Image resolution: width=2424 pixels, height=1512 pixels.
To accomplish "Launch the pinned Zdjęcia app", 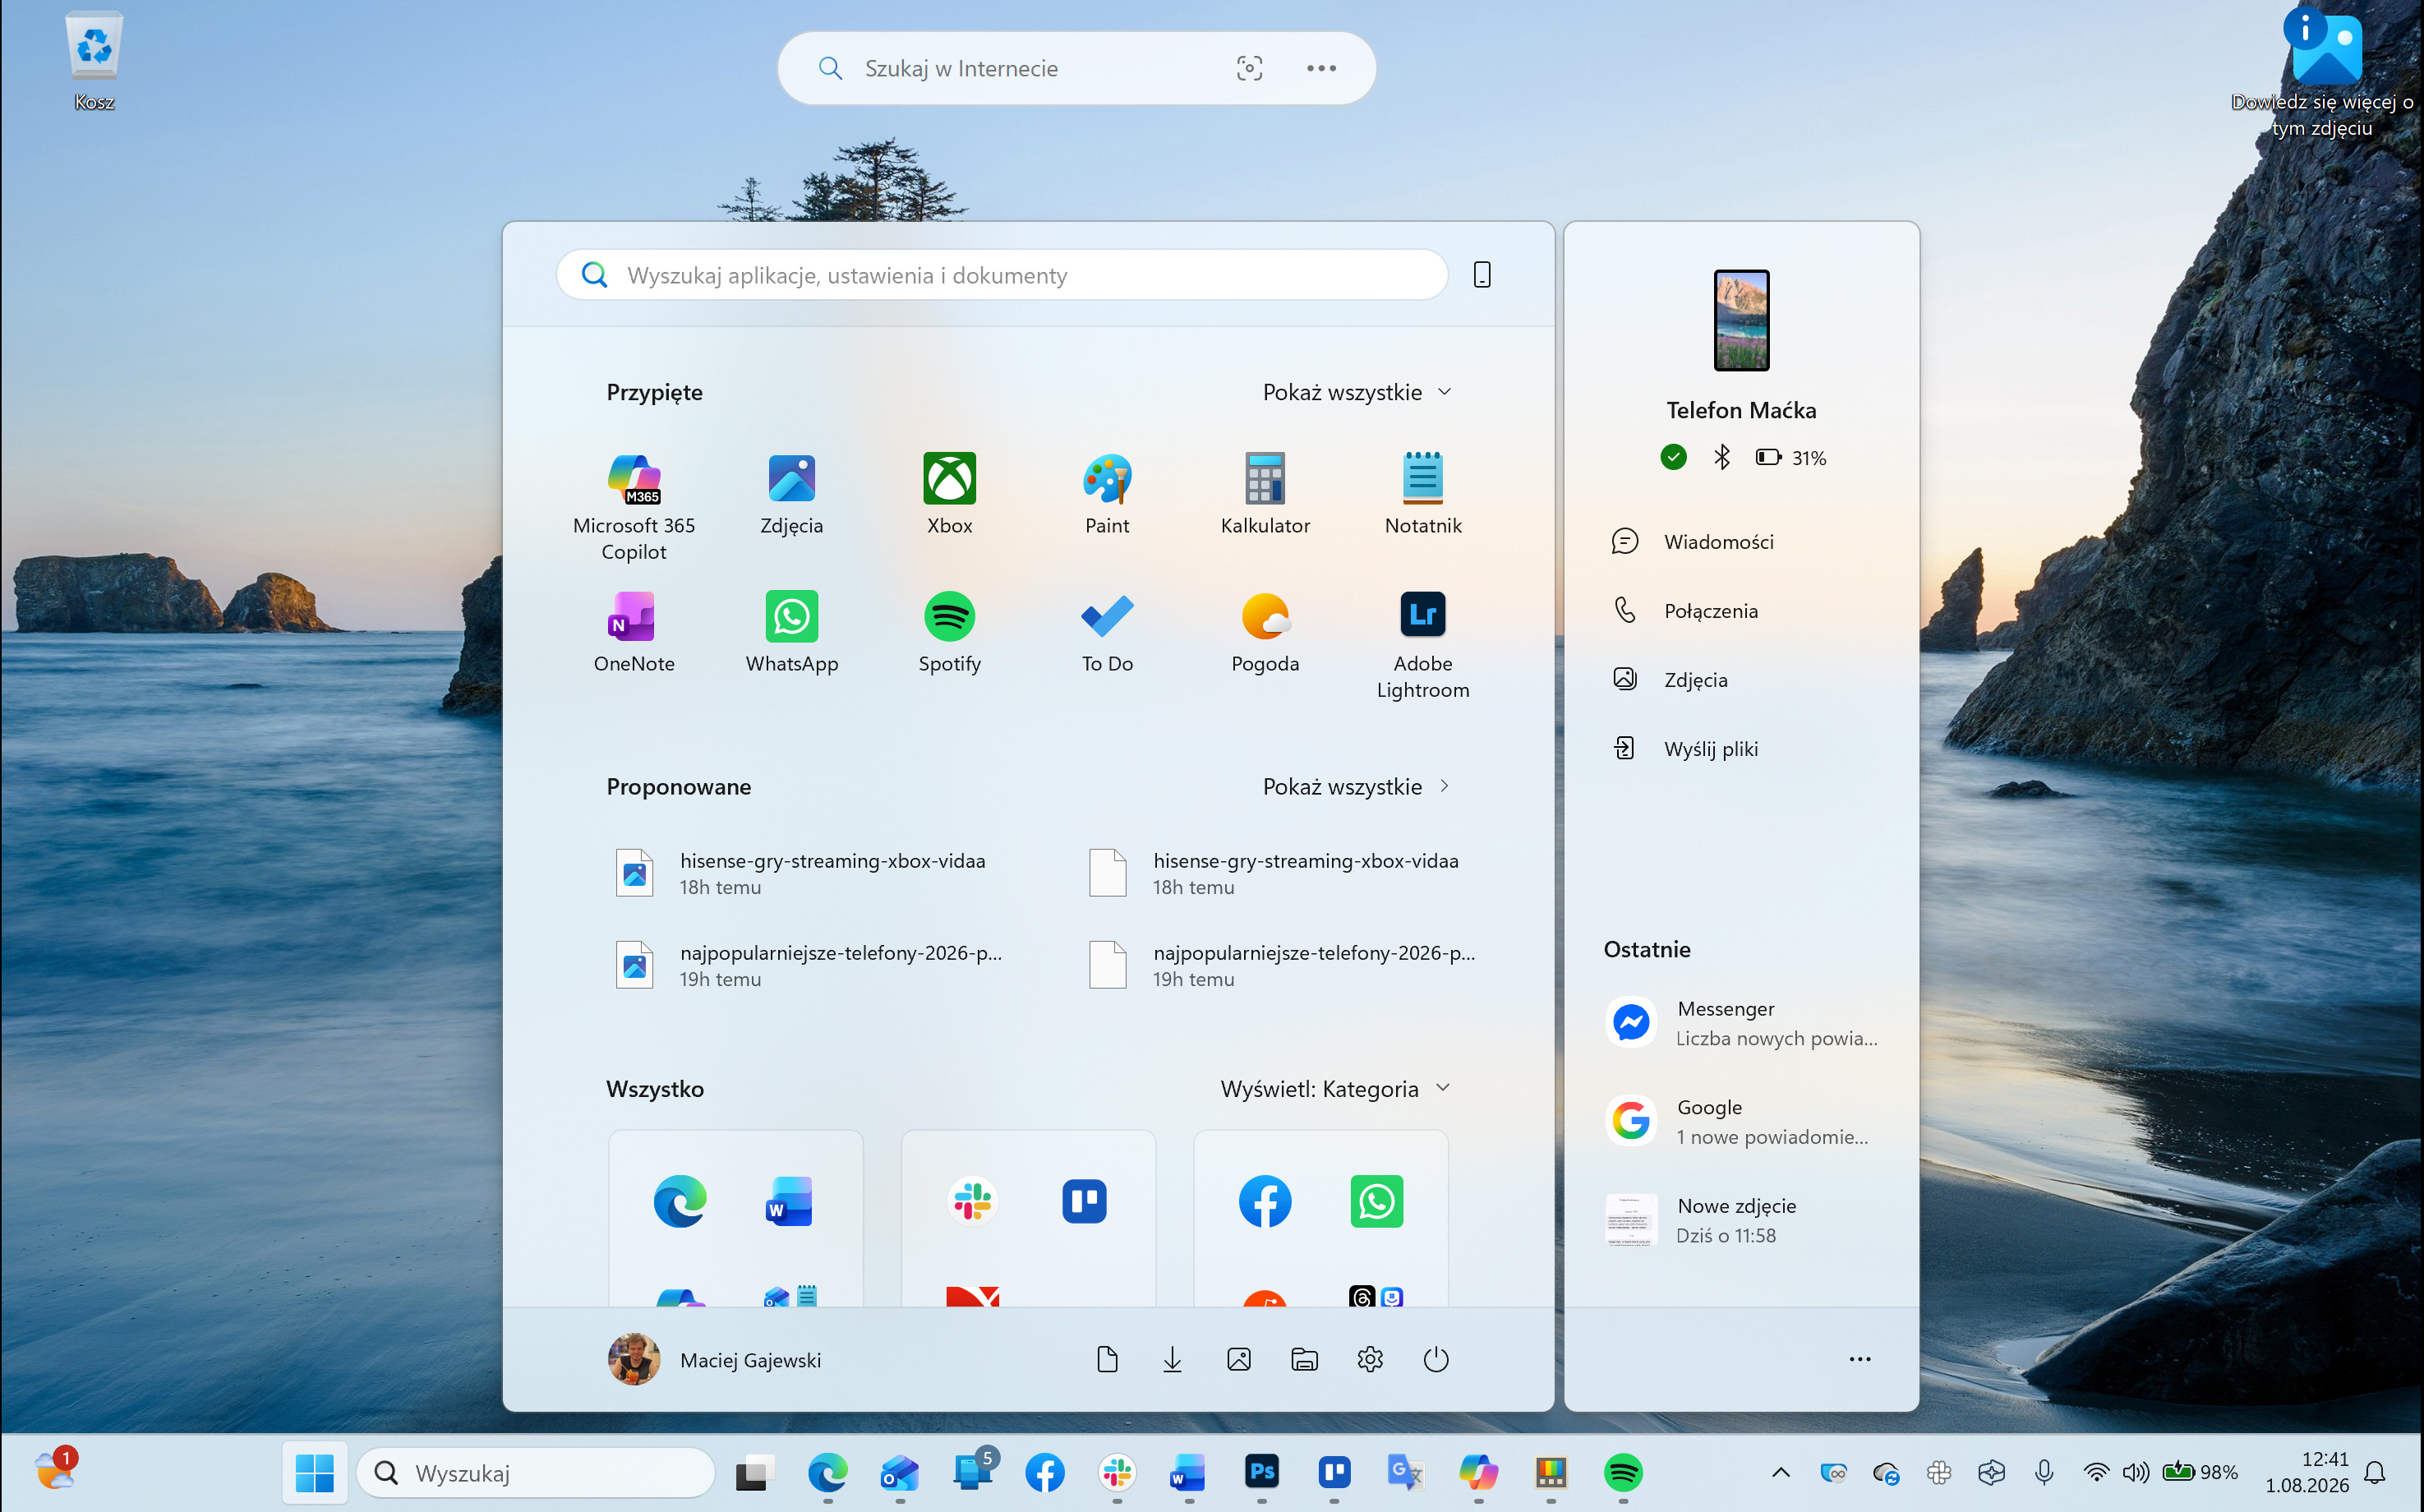I will point(791,495).
